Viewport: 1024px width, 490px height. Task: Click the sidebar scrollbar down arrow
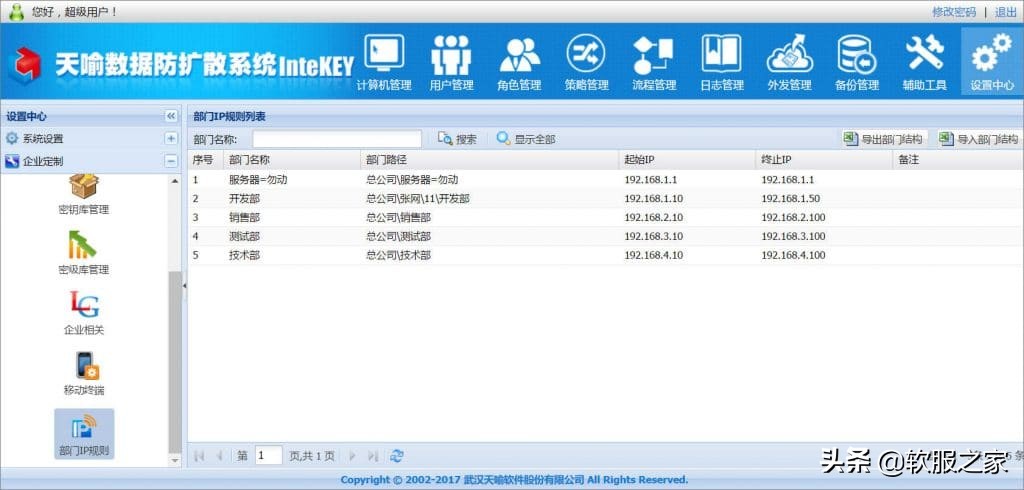tap(175, 461)
